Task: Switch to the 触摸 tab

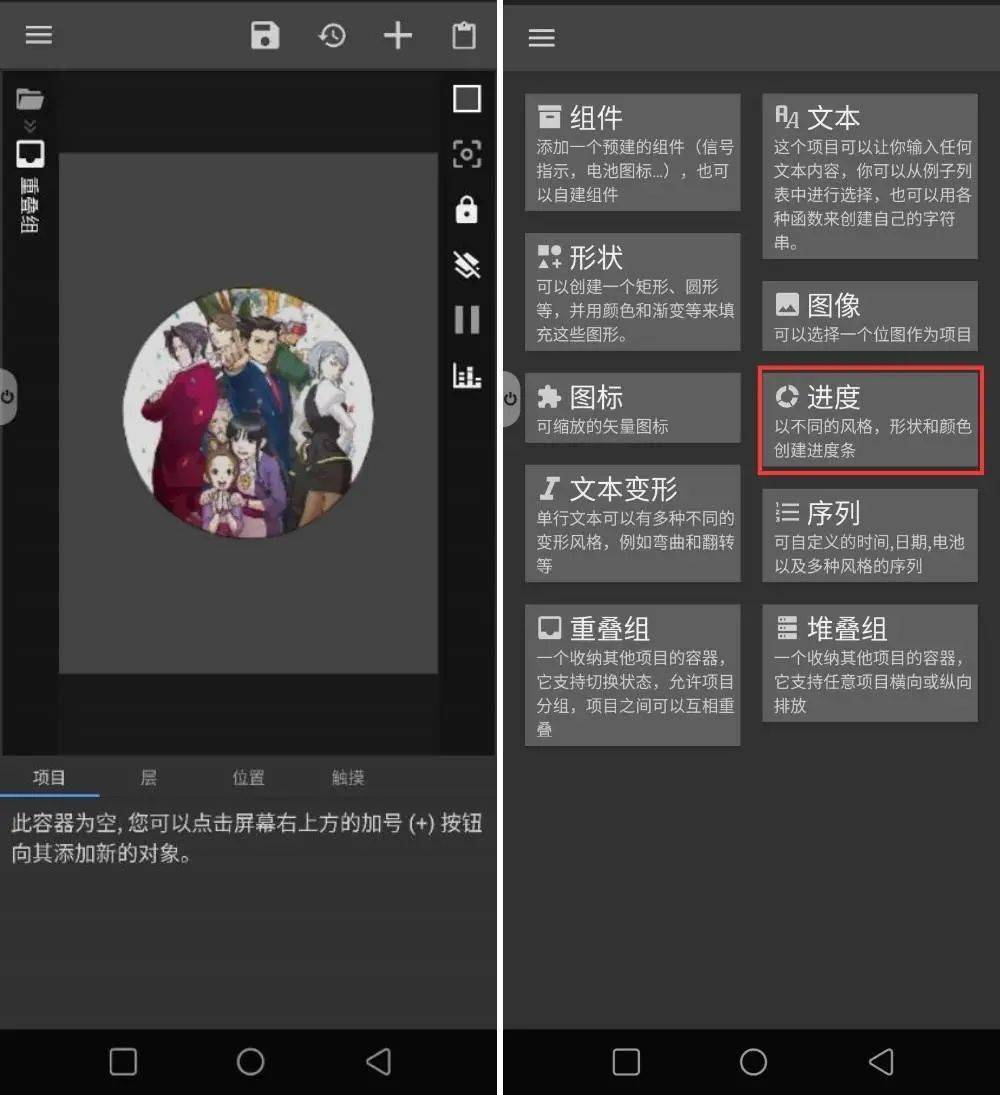Action: [x=347, y=778]
